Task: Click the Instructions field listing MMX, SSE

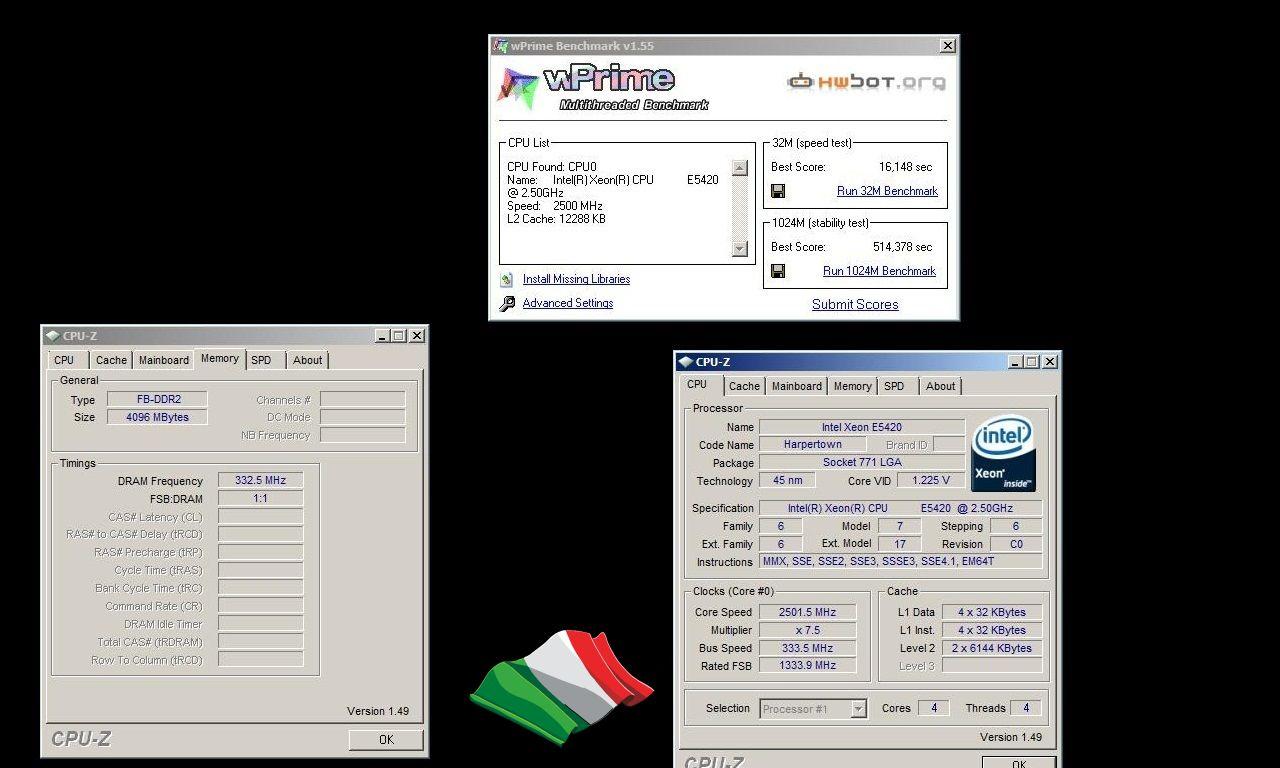Action: coord(900,562)
